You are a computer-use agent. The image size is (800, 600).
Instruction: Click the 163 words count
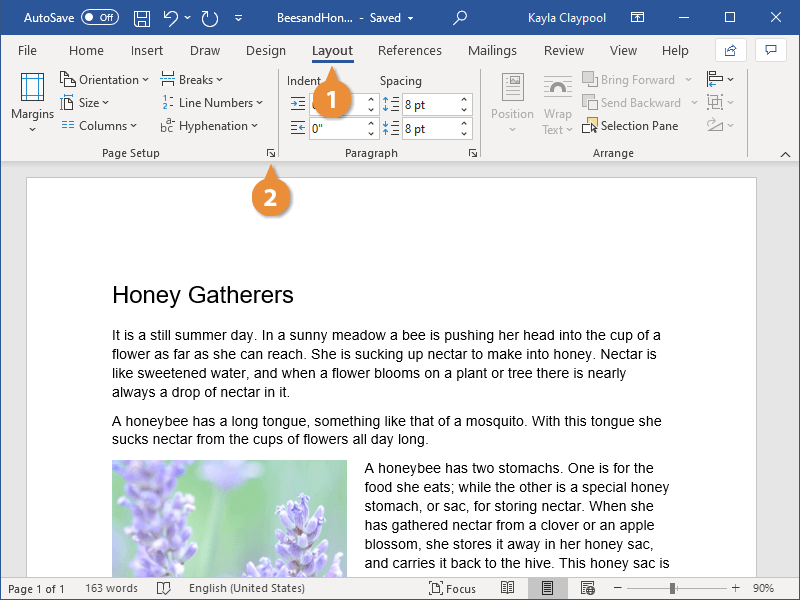[111, 588]
